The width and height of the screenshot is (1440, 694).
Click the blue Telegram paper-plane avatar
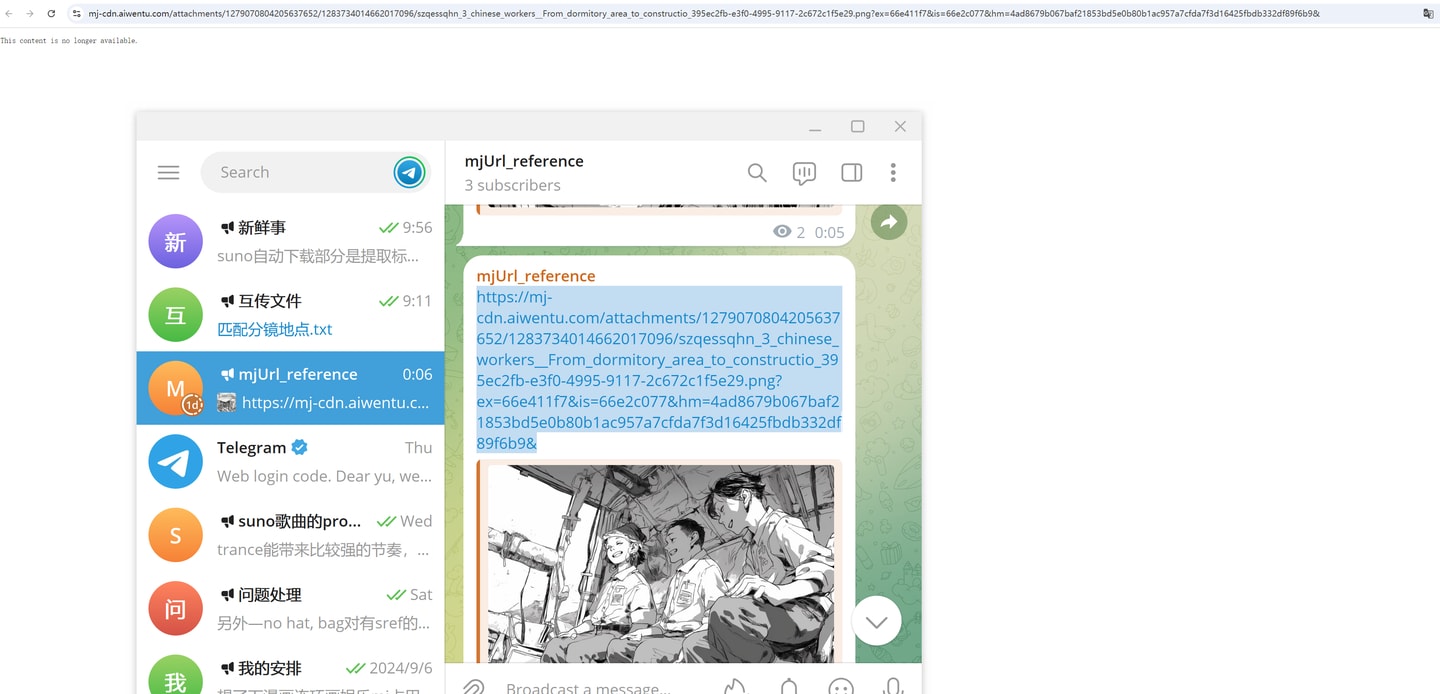pos(175,461)
